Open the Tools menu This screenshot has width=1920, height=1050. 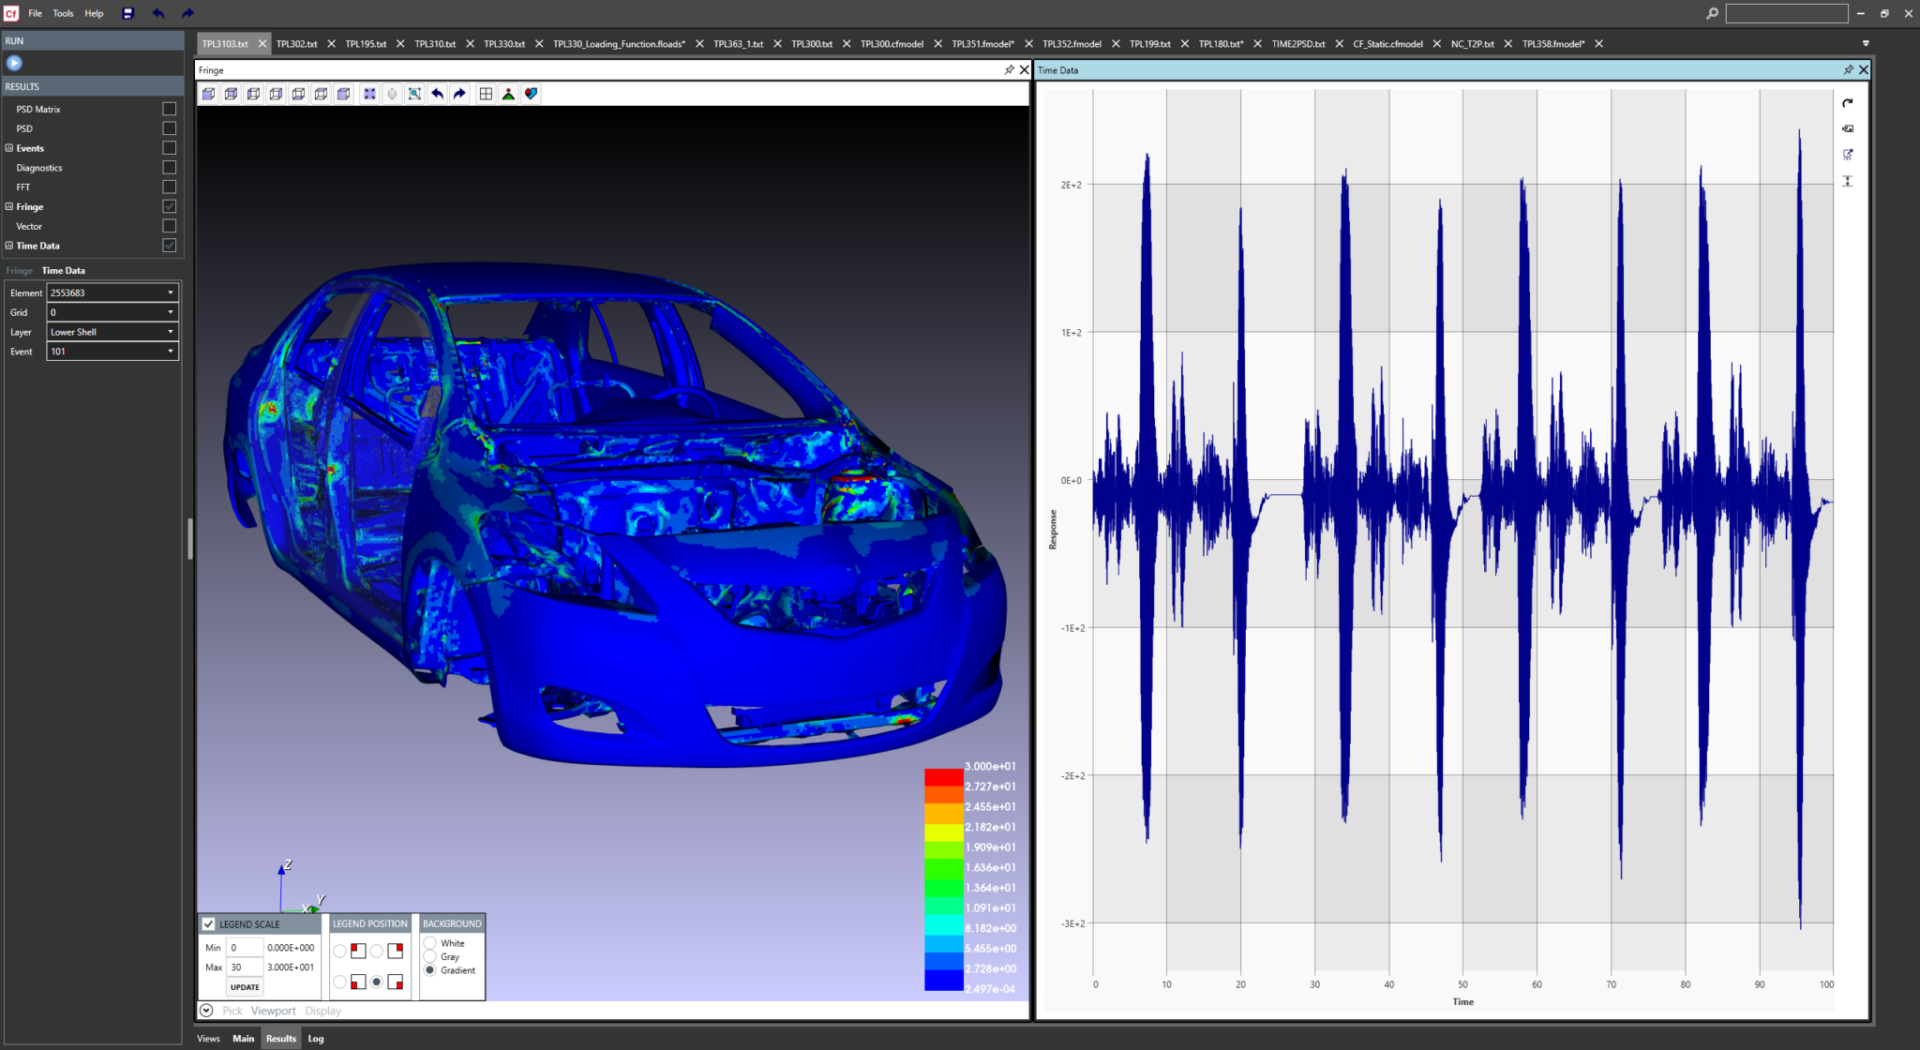pos(63,13)
